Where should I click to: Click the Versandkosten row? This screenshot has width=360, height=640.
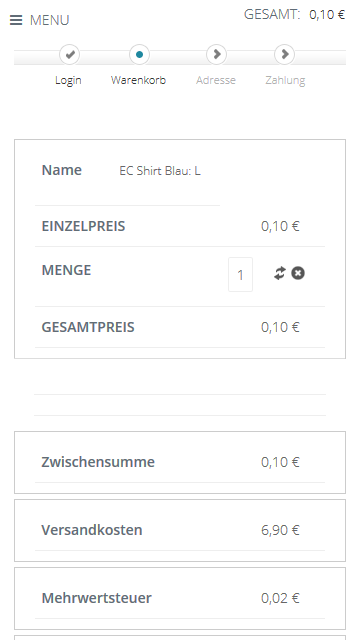tap(180, 530)
